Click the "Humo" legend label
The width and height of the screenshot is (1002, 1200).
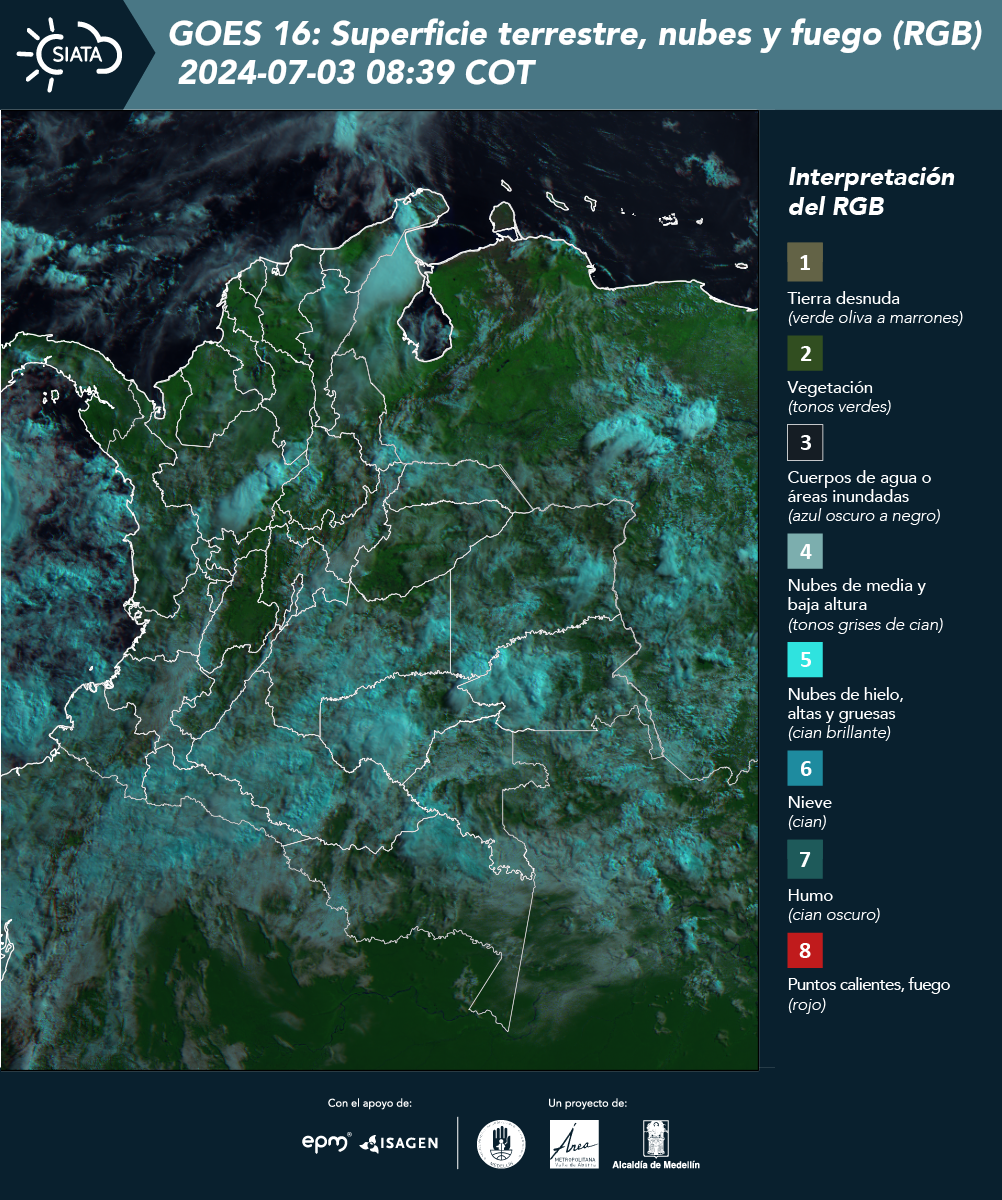click(x=810, y=895)
